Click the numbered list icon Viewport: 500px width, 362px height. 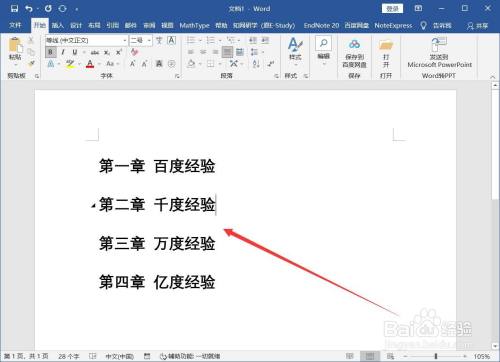(211, 41)
